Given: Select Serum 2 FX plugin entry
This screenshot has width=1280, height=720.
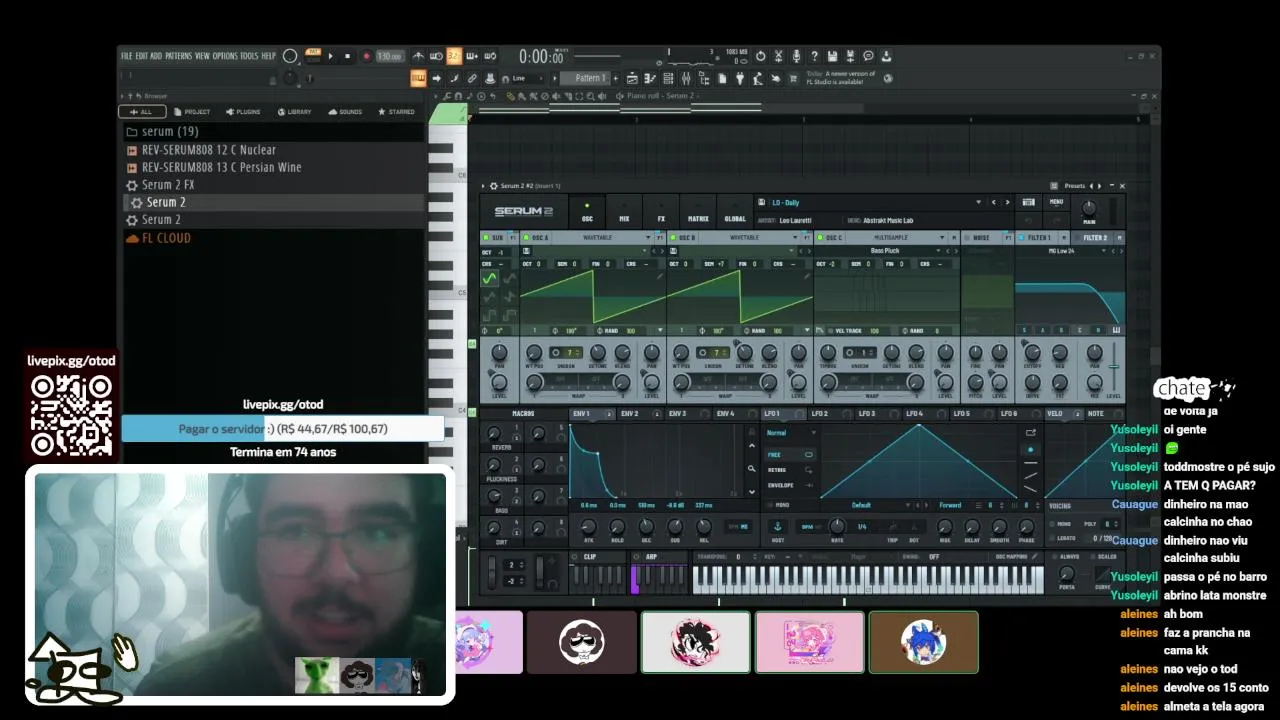Looking at the screenshot, I should [x=272, y=185].
